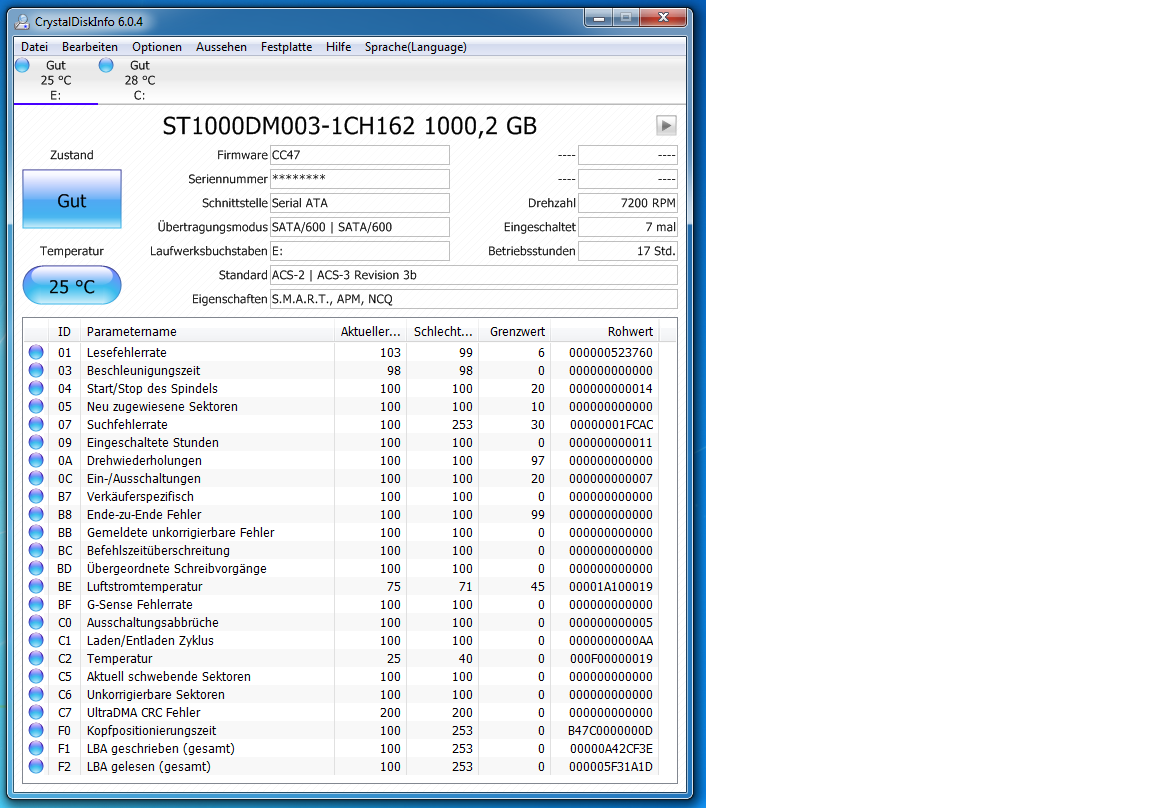This screenshot has height=808, width=1152.
Task: Click status icon for C2 Temperatur row
Action: tap(36, 658)
